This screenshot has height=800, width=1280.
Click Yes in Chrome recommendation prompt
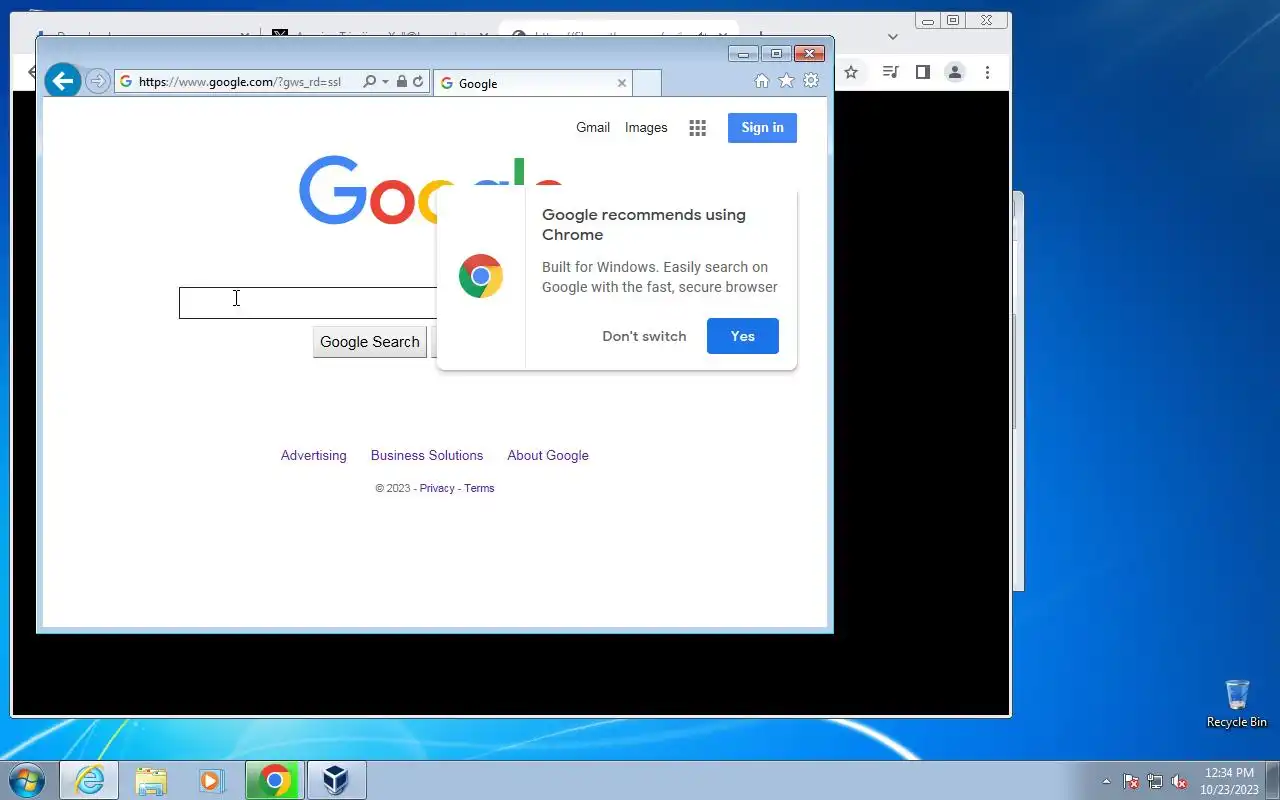tap(743, 336)
